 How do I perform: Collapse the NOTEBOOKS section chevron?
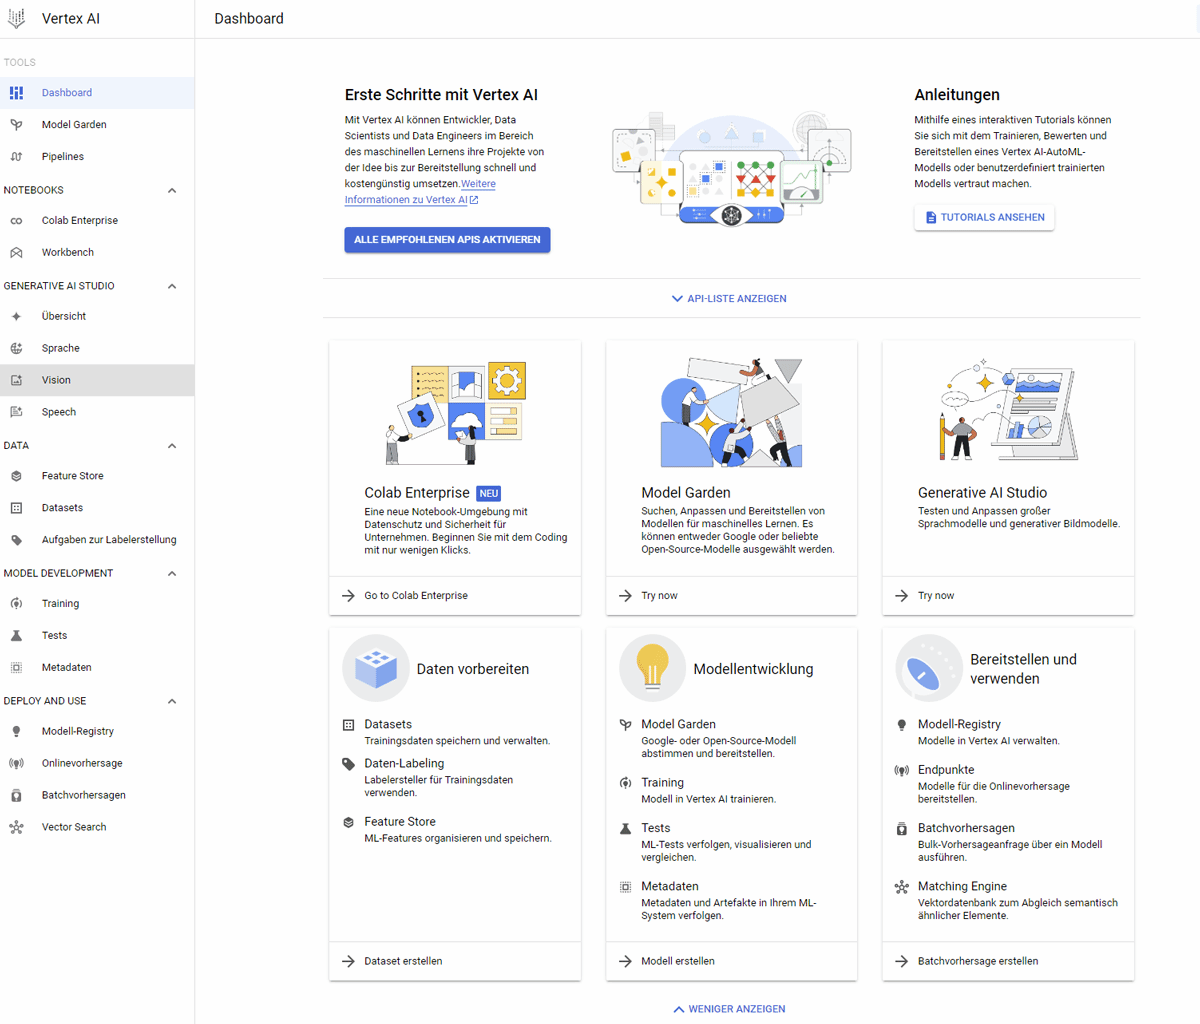[x=171, y=190]
